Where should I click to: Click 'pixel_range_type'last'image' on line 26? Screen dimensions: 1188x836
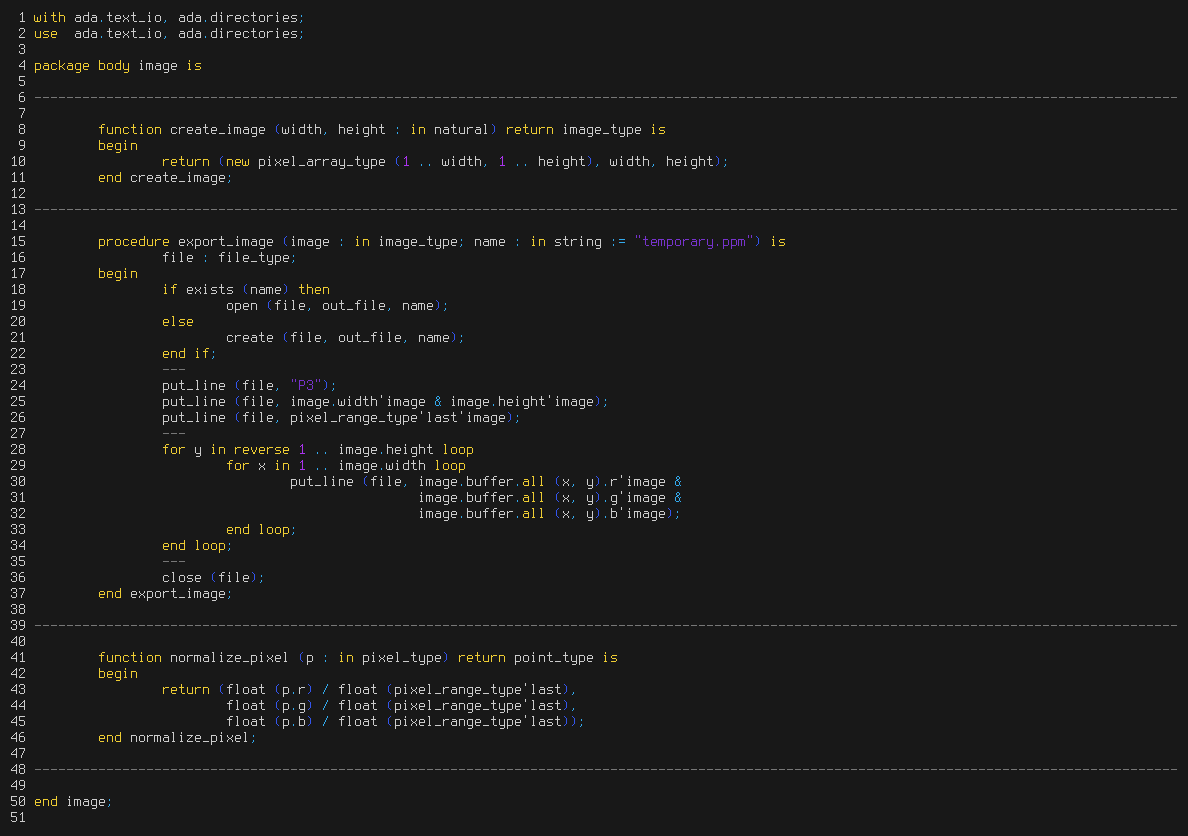(398, 418)
